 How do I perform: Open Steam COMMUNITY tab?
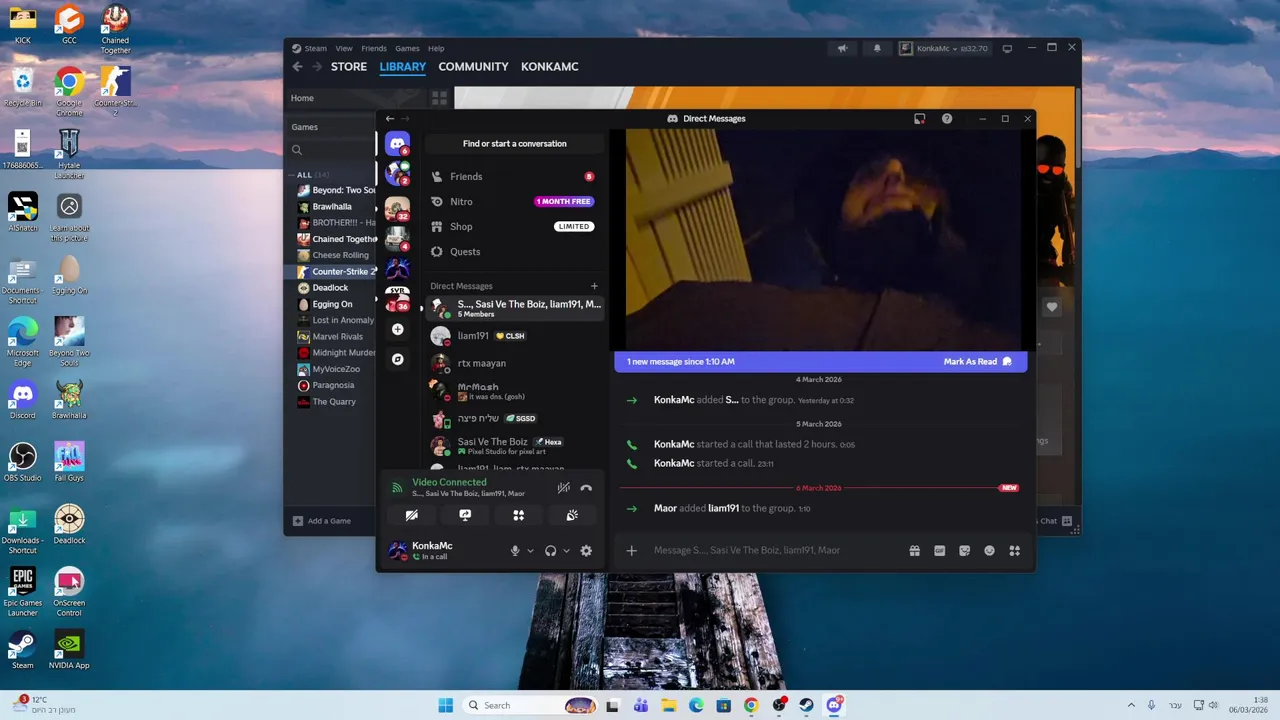pyautogui.click(x=473, y=67)
